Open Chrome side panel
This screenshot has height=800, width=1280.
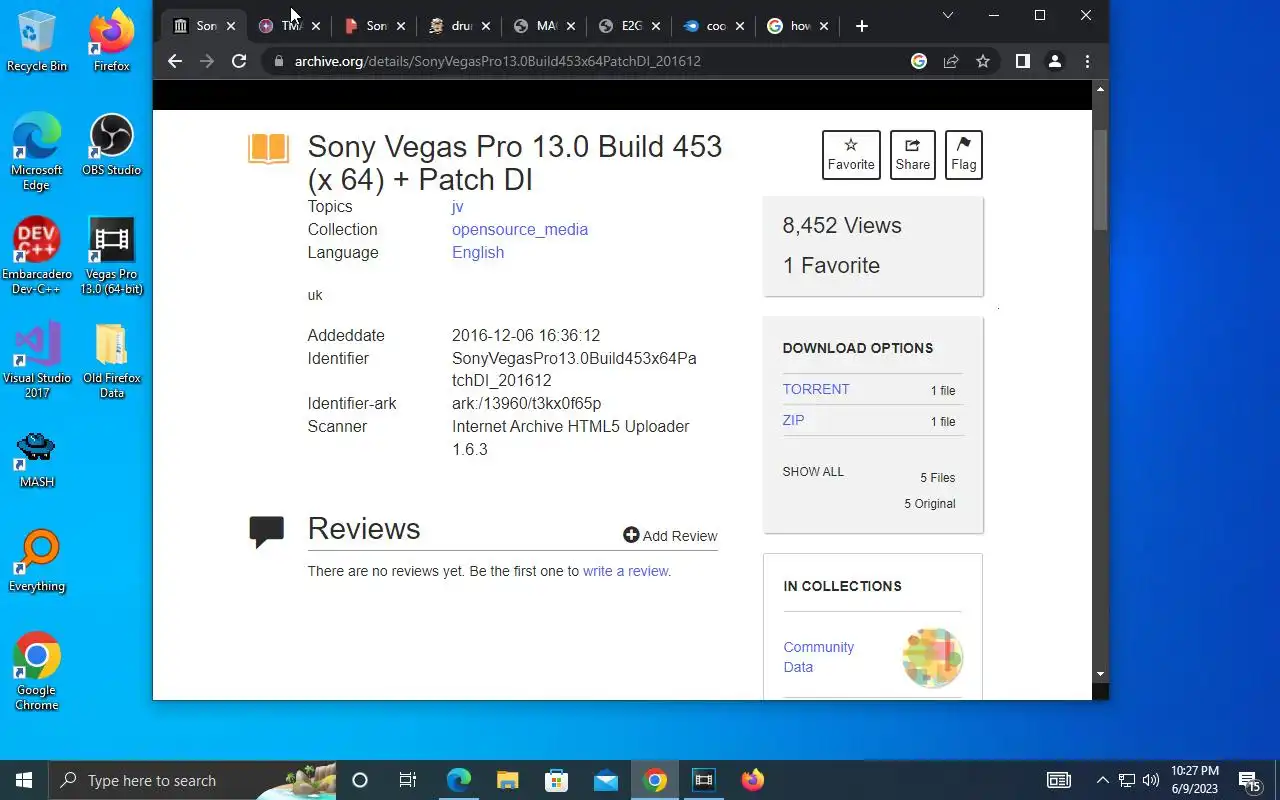pos(1022,61)
